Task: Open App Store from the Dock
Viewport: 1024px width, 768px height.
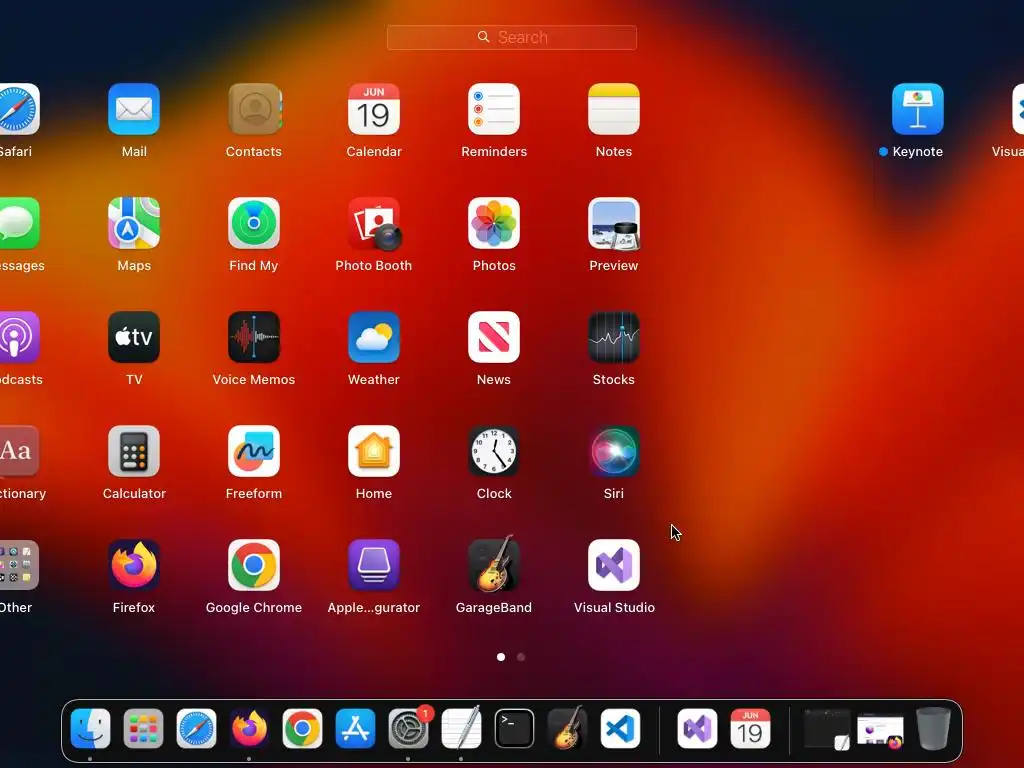Action: click(x=355, y=728)
